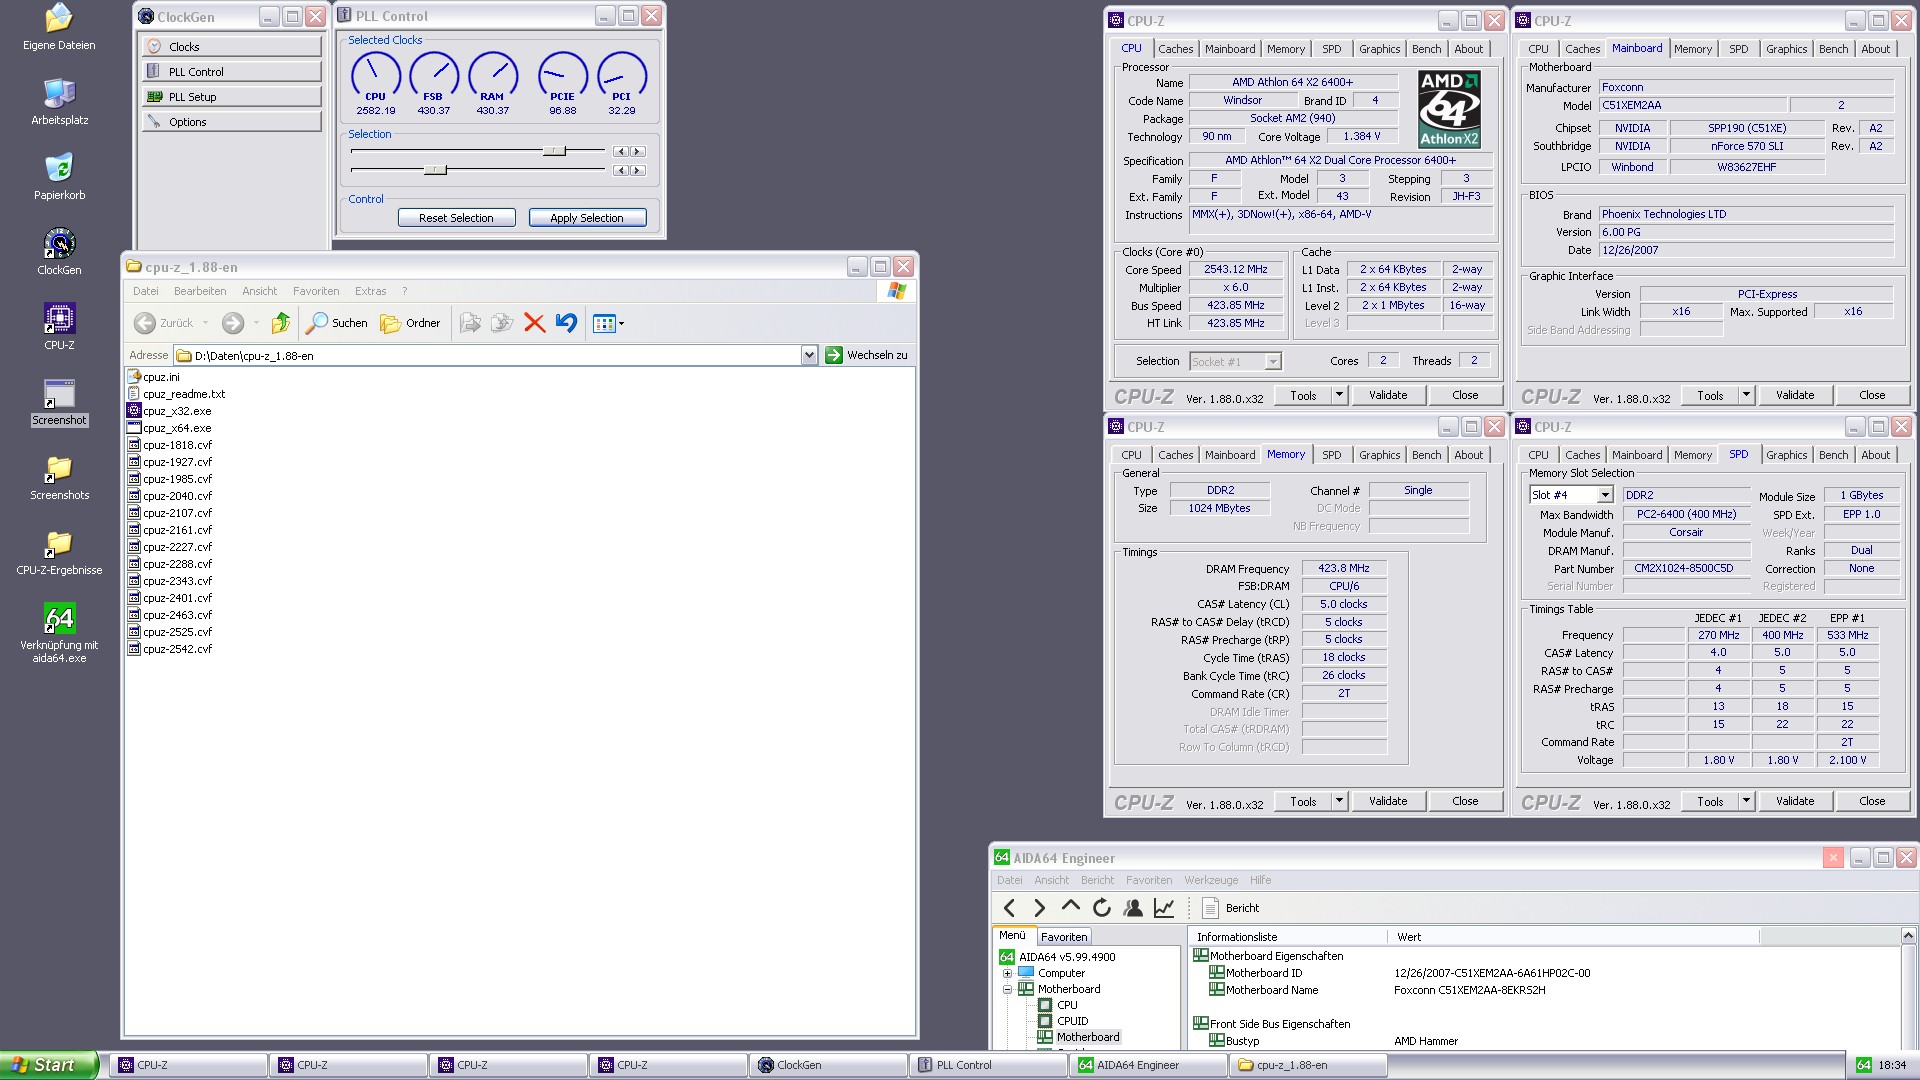Click Options in ClockGen
This screenshot has width=1920, height=1080.
(231, 122)
